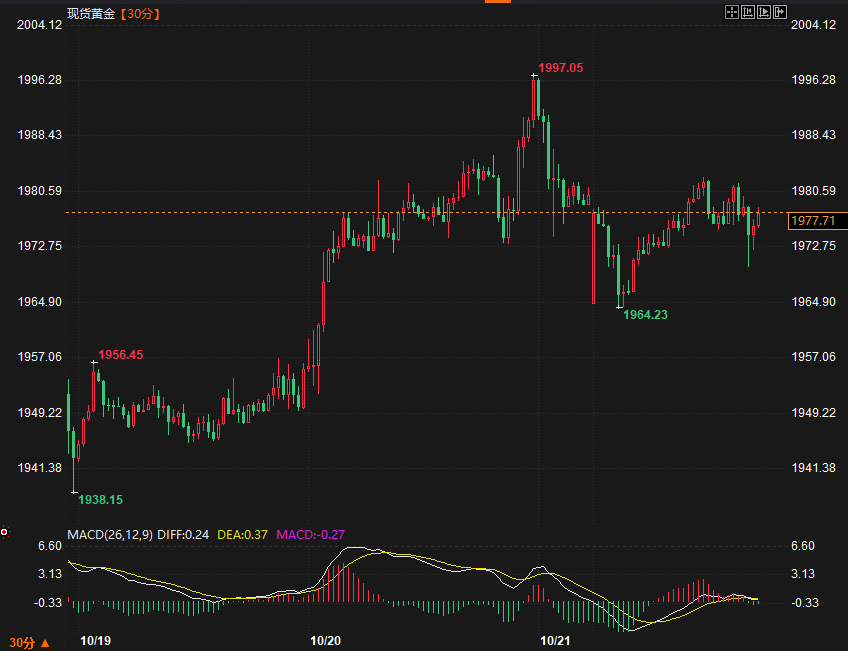Click the orange tab marker at top

click(498, 2)
